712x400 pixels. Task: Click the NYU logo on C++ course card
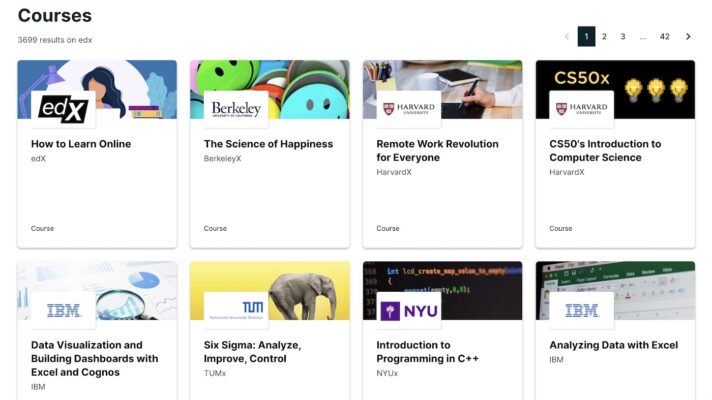pyautogui.click(x=408, y=311)
